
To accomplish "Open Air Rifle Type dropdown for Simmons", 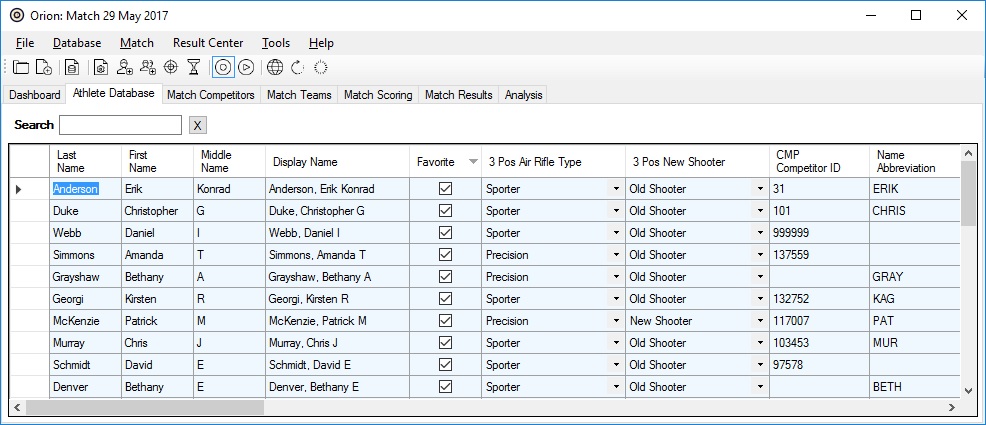I will pos(616,255).
